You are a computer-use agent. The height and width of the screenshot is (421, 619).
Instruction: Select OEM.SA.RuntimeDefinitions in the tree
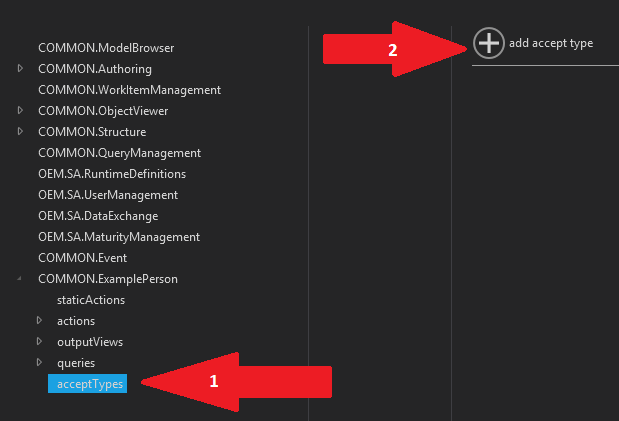[112, 174]
